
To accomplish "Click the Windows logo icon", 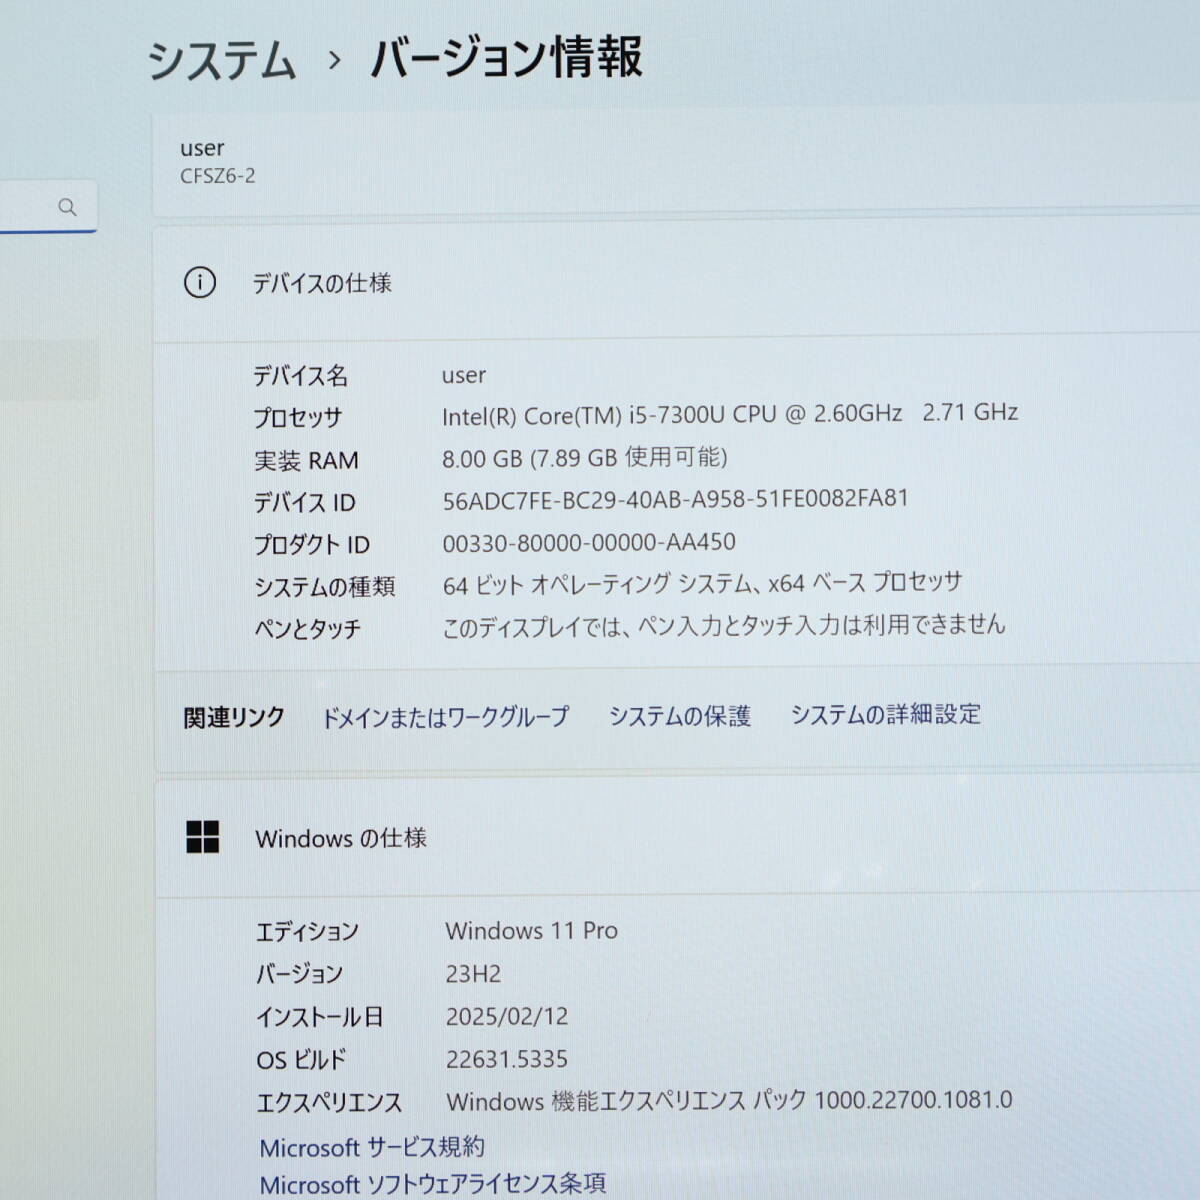I will (202, 837).
